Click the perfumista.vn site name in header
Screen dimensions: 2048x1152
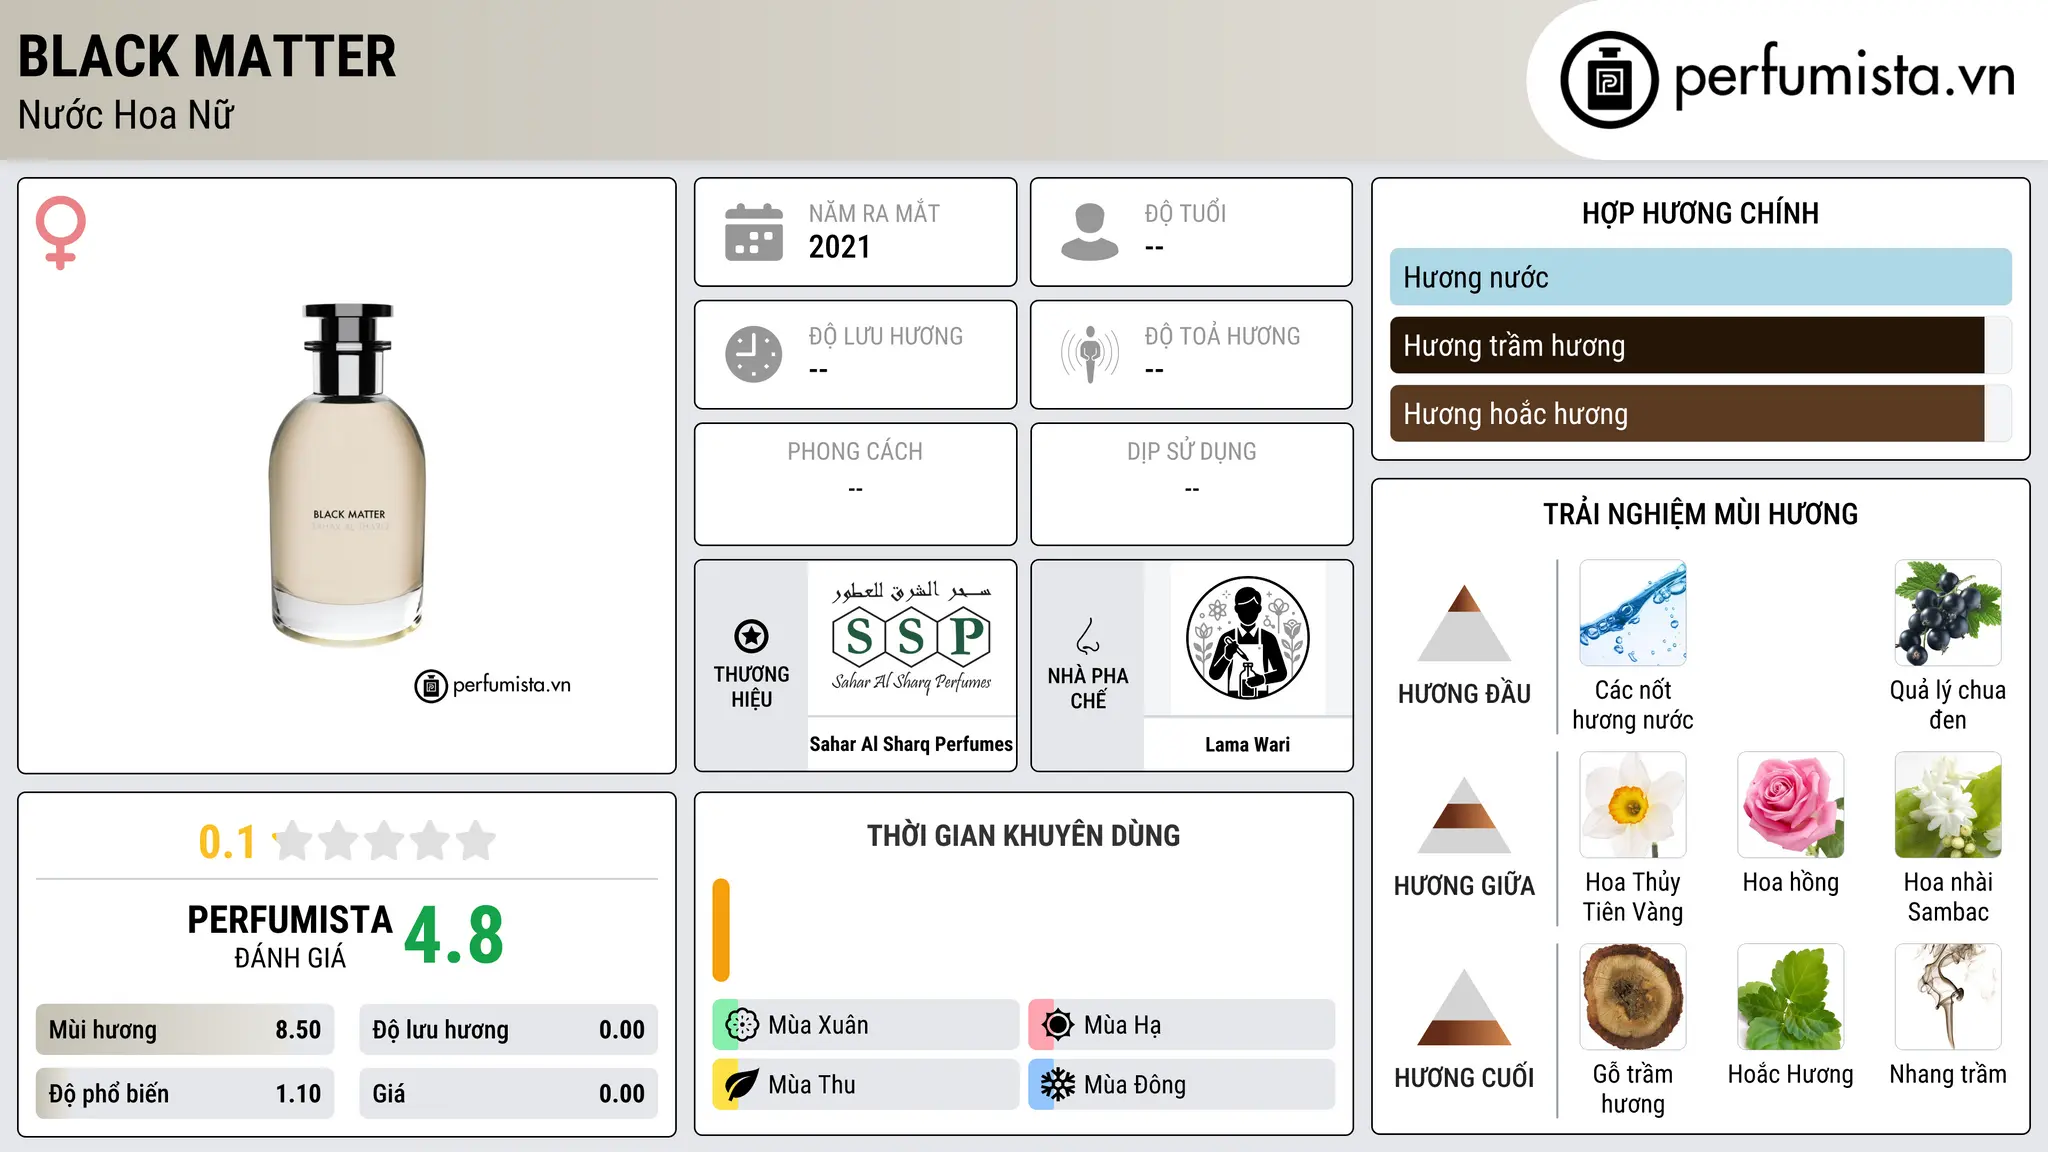1845,76
